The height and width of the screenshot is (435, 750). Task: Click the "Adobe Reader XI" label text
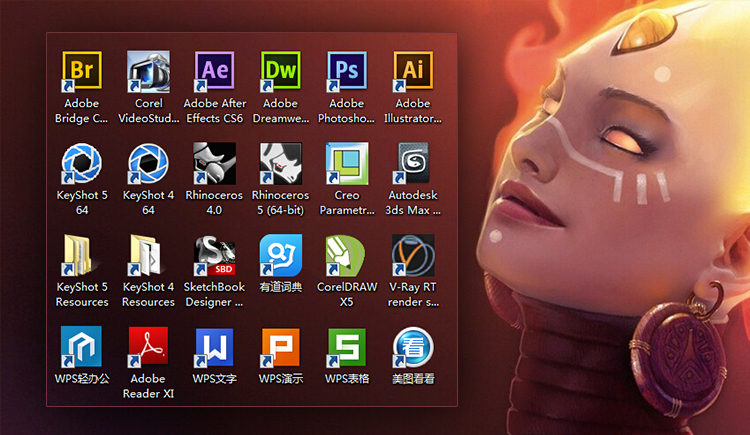148,386
